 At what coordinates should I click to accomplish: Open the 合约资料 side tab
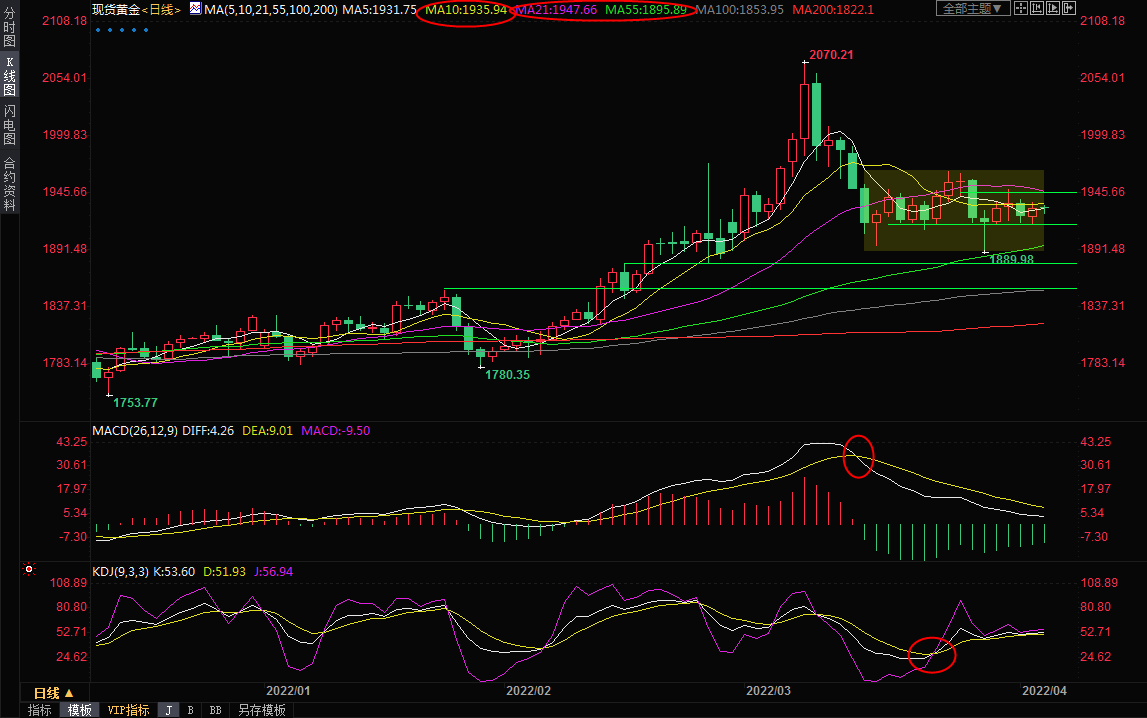(9, 183)
